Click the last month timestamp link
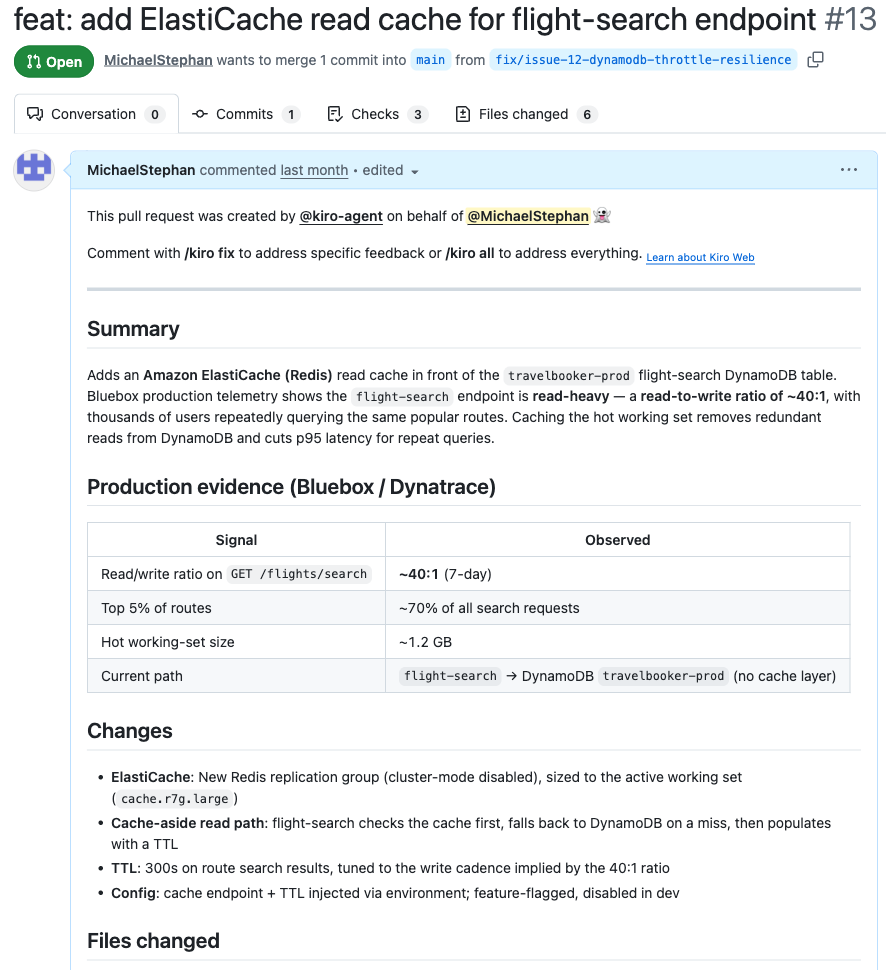The width and height of the screenshot is (886, 970). [314, 170]
